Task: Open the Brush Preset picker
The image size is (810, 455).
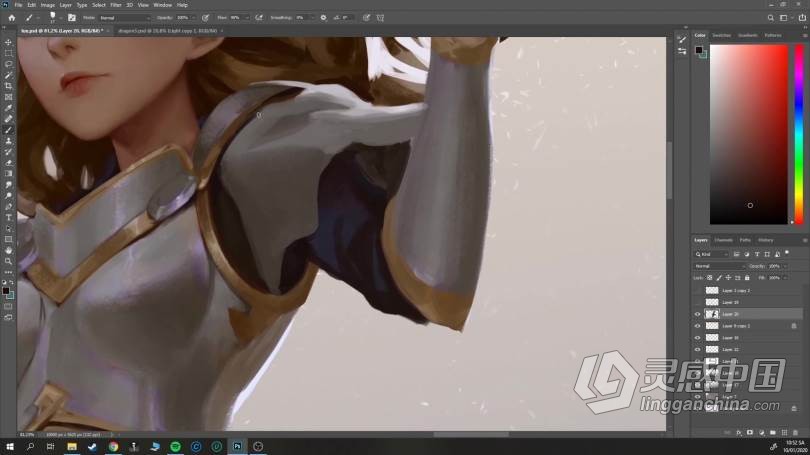Action: point(54,18)
